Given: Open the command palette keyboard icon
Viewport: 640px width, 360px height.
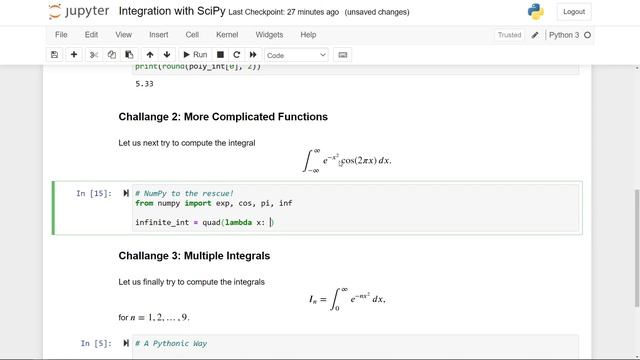Looking at the screenshot, I should tap(343, 55).
